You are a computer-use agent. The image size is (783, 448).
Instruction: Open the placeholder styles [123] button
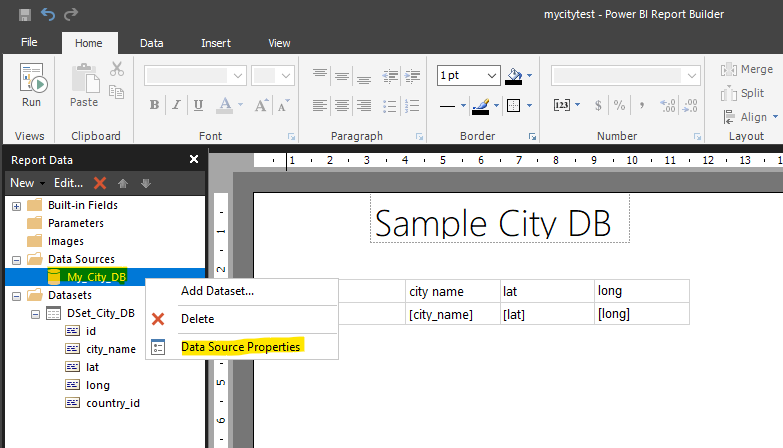click(x=562, y=105)
